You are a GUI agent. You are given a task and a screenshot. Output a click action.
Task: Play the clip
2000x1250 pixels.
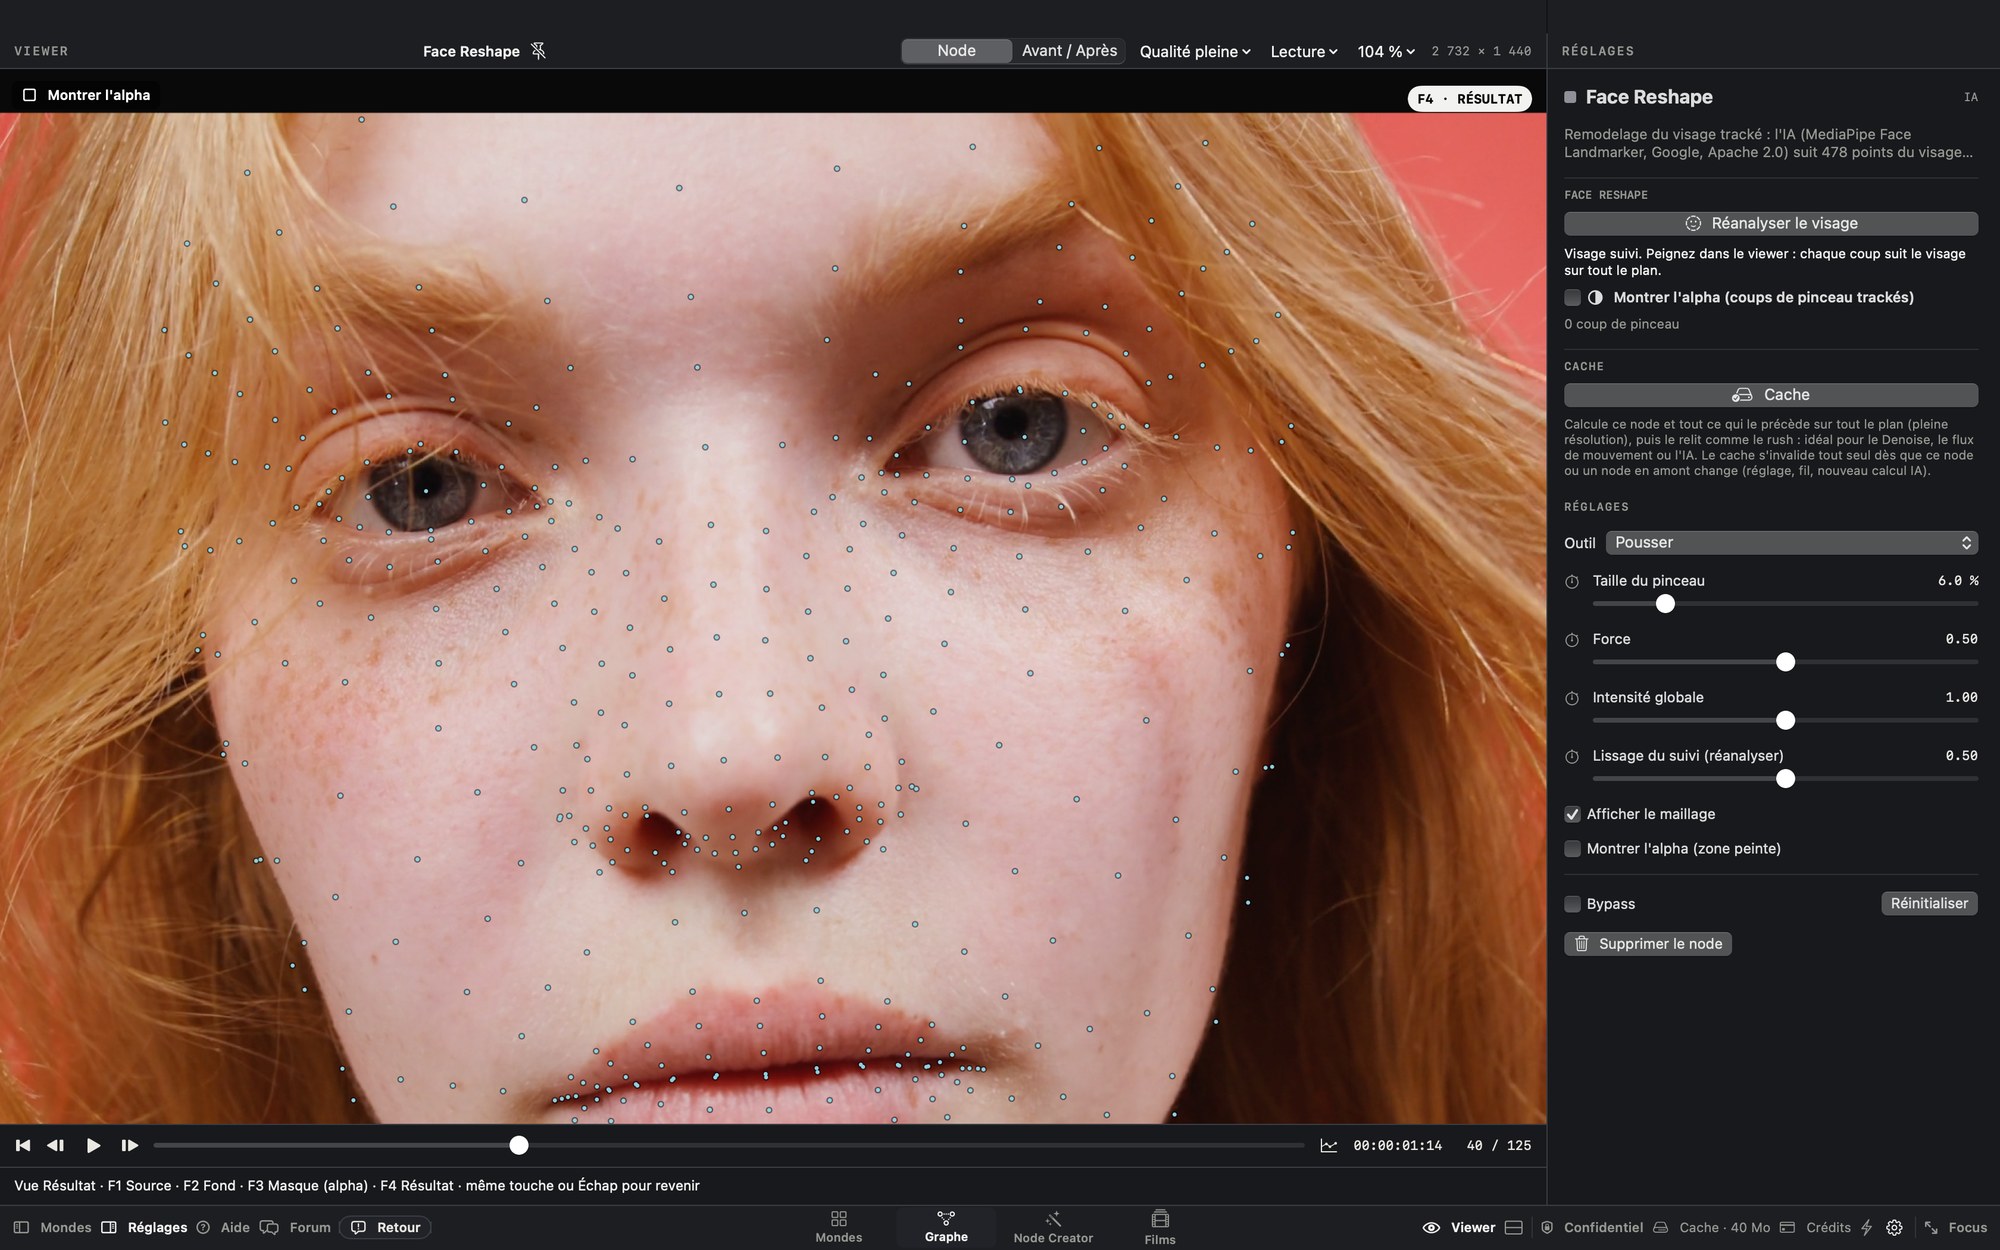(93, 1145)
